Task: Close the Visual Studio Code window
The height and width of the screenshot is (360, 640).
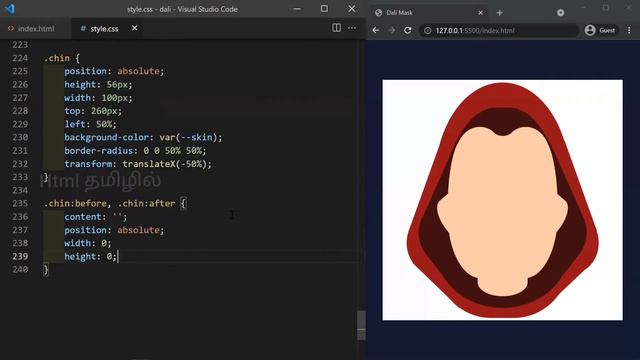Action: (x=352, y=9)
